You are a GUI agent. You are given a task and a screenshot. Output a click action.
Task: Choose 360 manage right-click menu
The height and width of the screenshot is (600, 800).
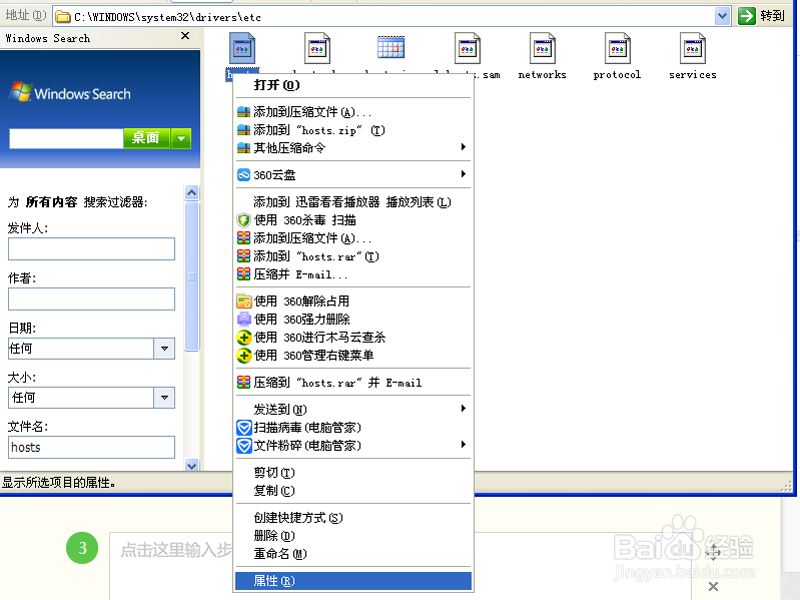coord(353,355)
